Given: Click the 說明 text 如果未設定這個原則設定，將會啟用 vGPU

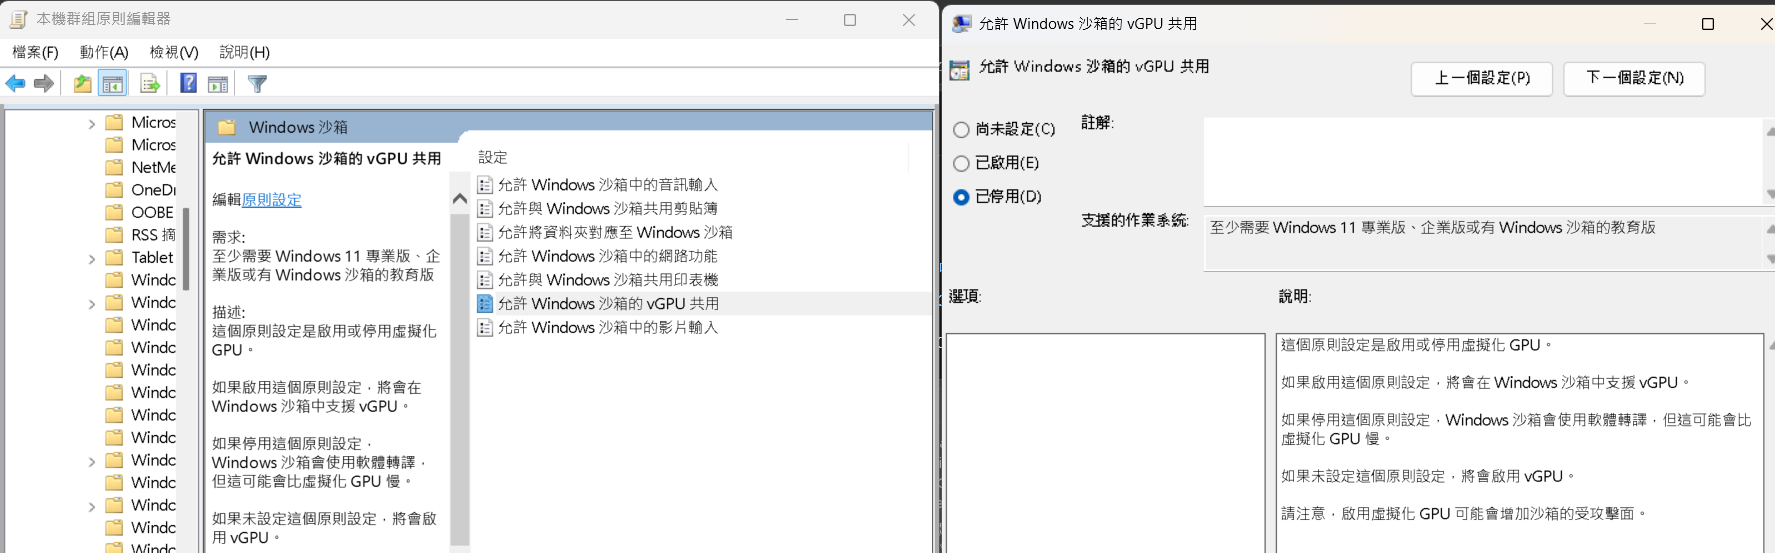Looking at the screenshot, I should click(1429, 476).
